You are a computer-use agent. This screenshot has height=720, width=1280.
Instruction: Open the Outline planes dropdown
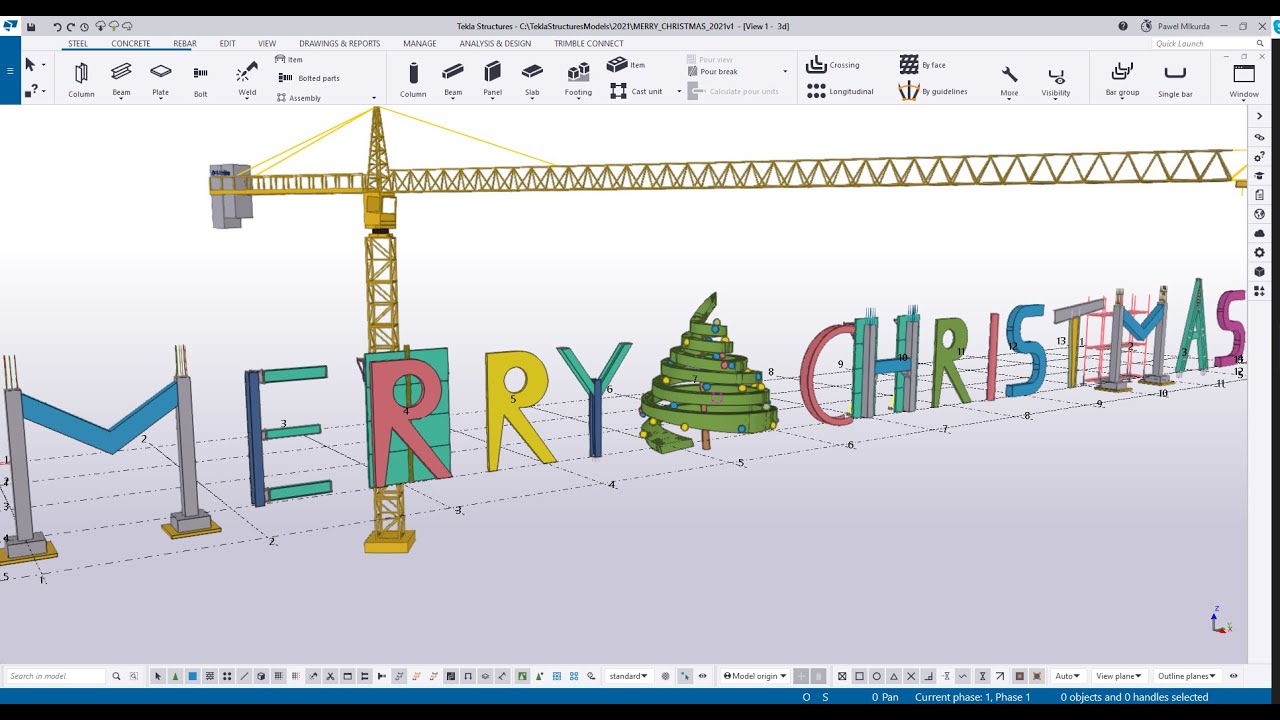[x=1187, y=676]
